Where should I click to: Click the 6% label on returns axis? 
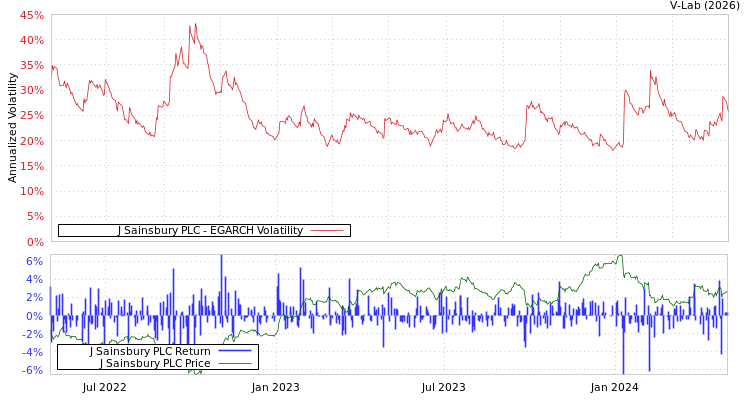point(34,261)
